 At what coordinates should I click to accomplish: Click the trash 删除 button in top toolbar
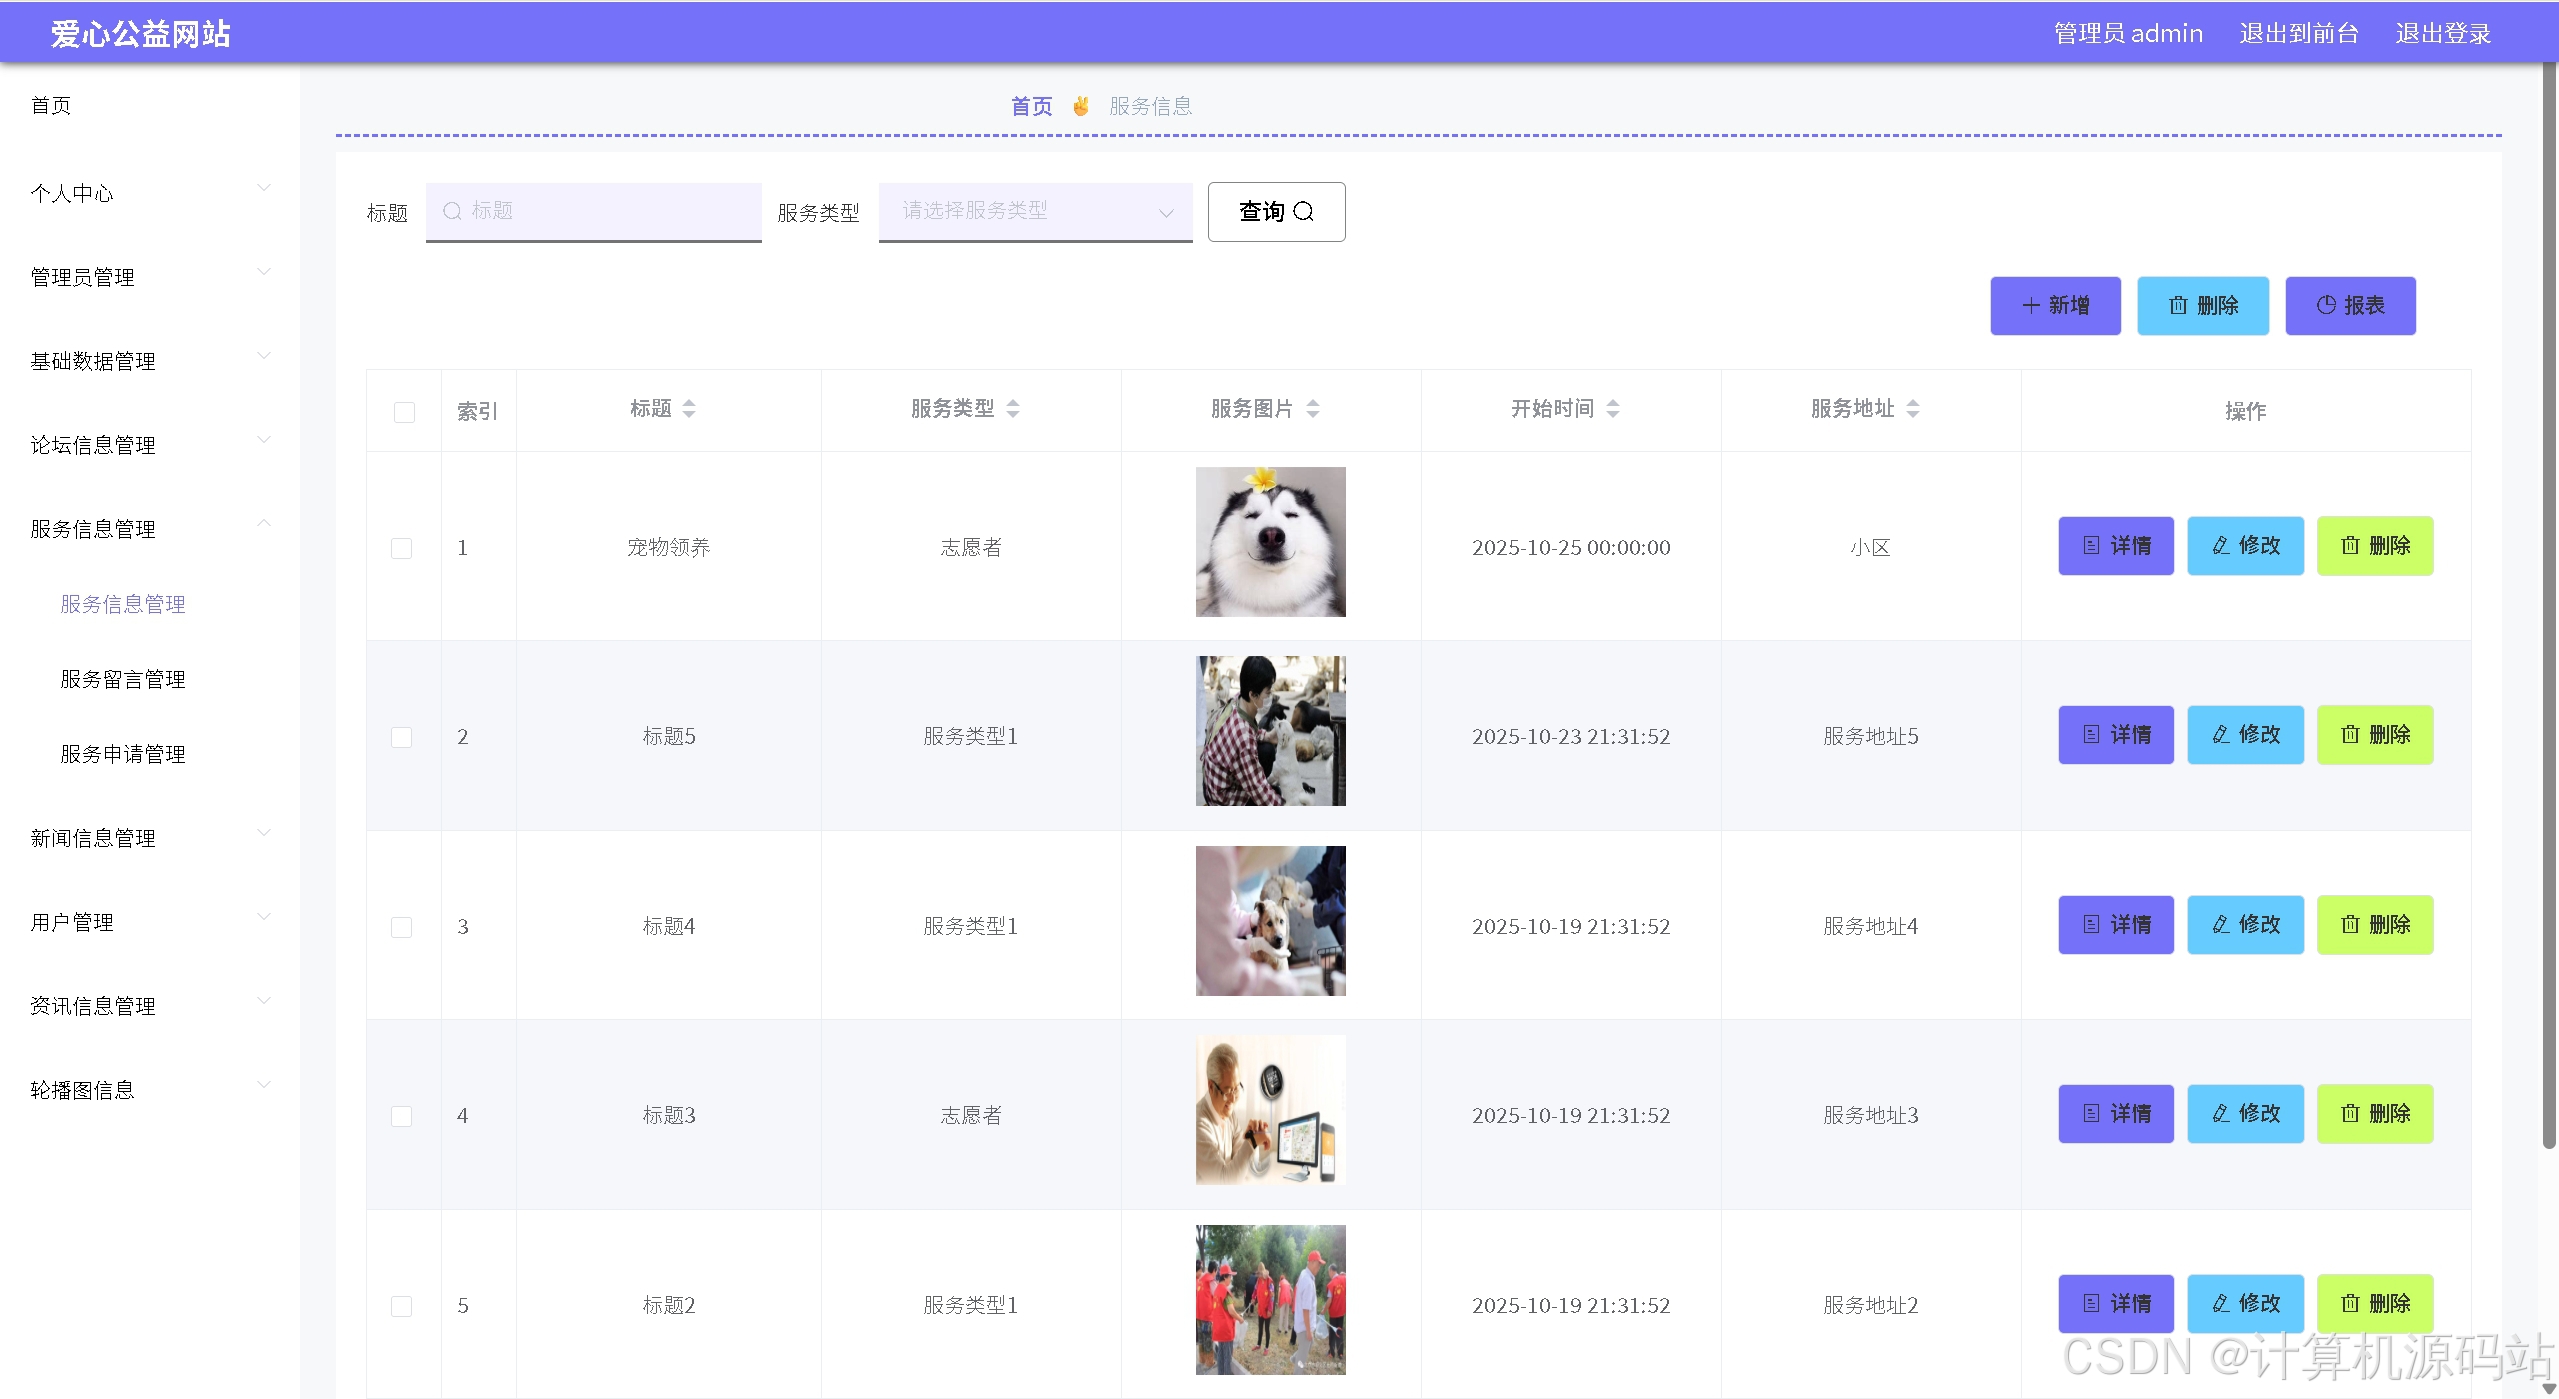[x=2202, y=306]
